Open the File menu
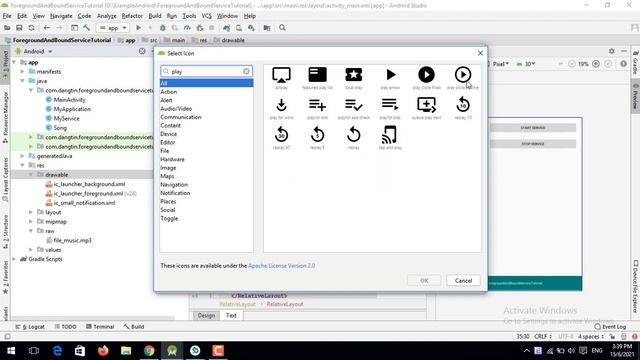This screenshot has width=640, height=360. point(7,16)
